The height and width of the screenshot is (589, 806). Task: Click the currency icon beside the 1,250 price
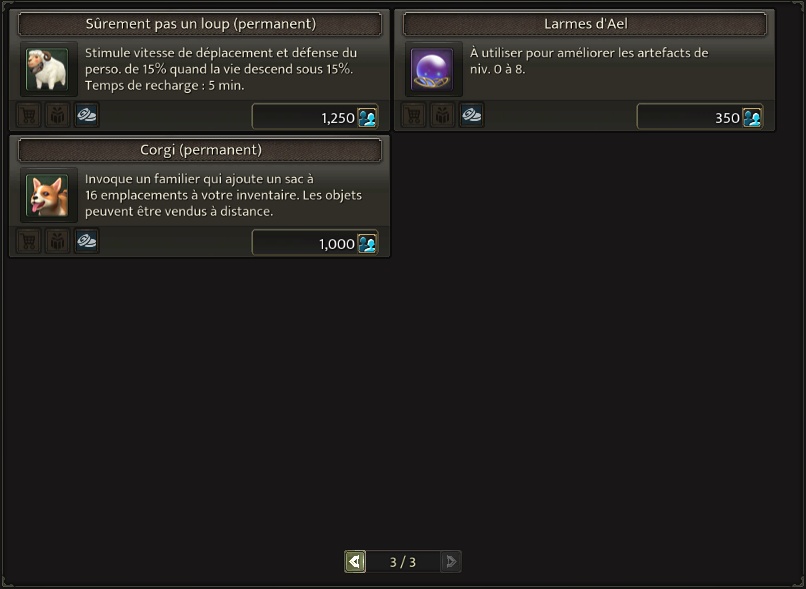click(x=367, y=118)
